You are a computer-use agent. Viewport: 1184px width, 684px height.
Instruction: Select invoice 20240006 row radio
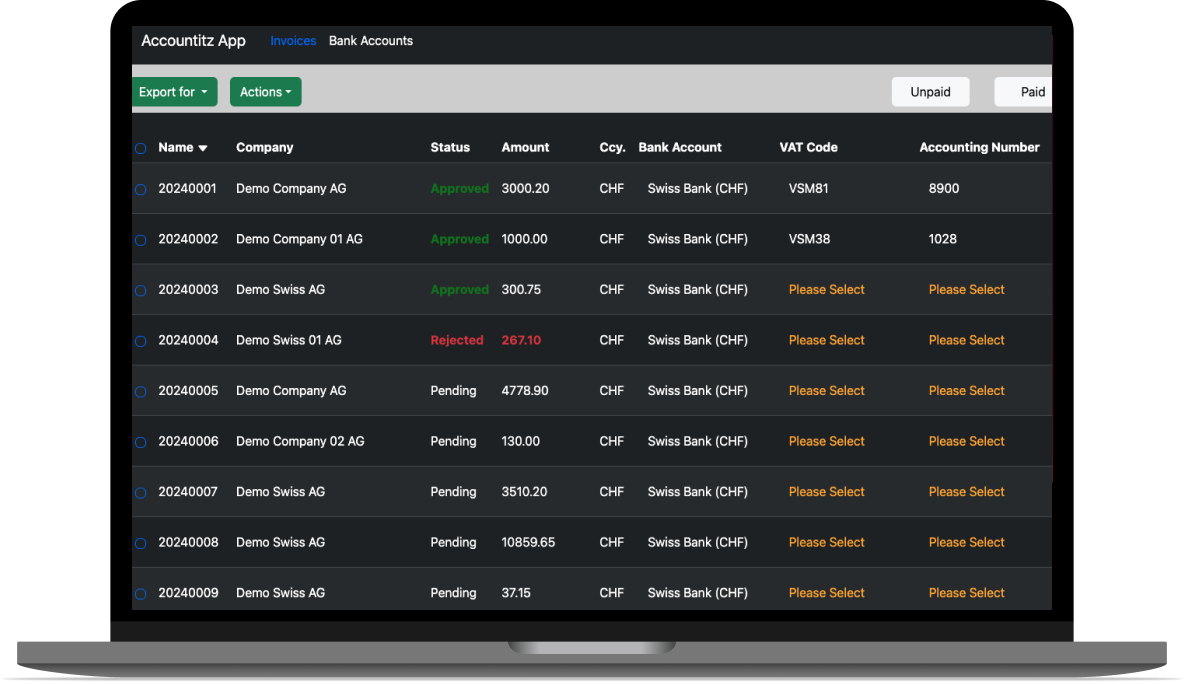click(x=140, y=442)
